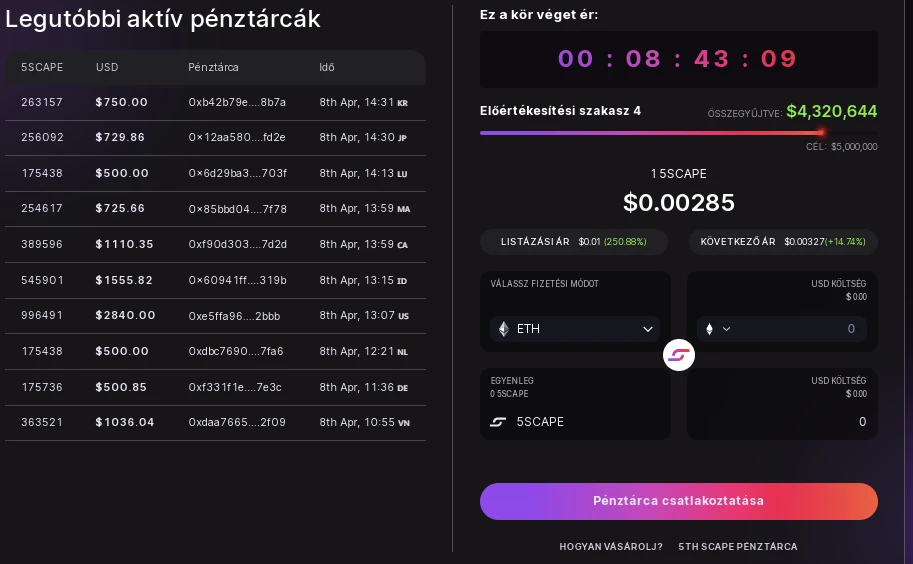Click Pénztárca csatlakoztatása button
Viewport: 913px width, 564px height.
[x=678, y=501]
